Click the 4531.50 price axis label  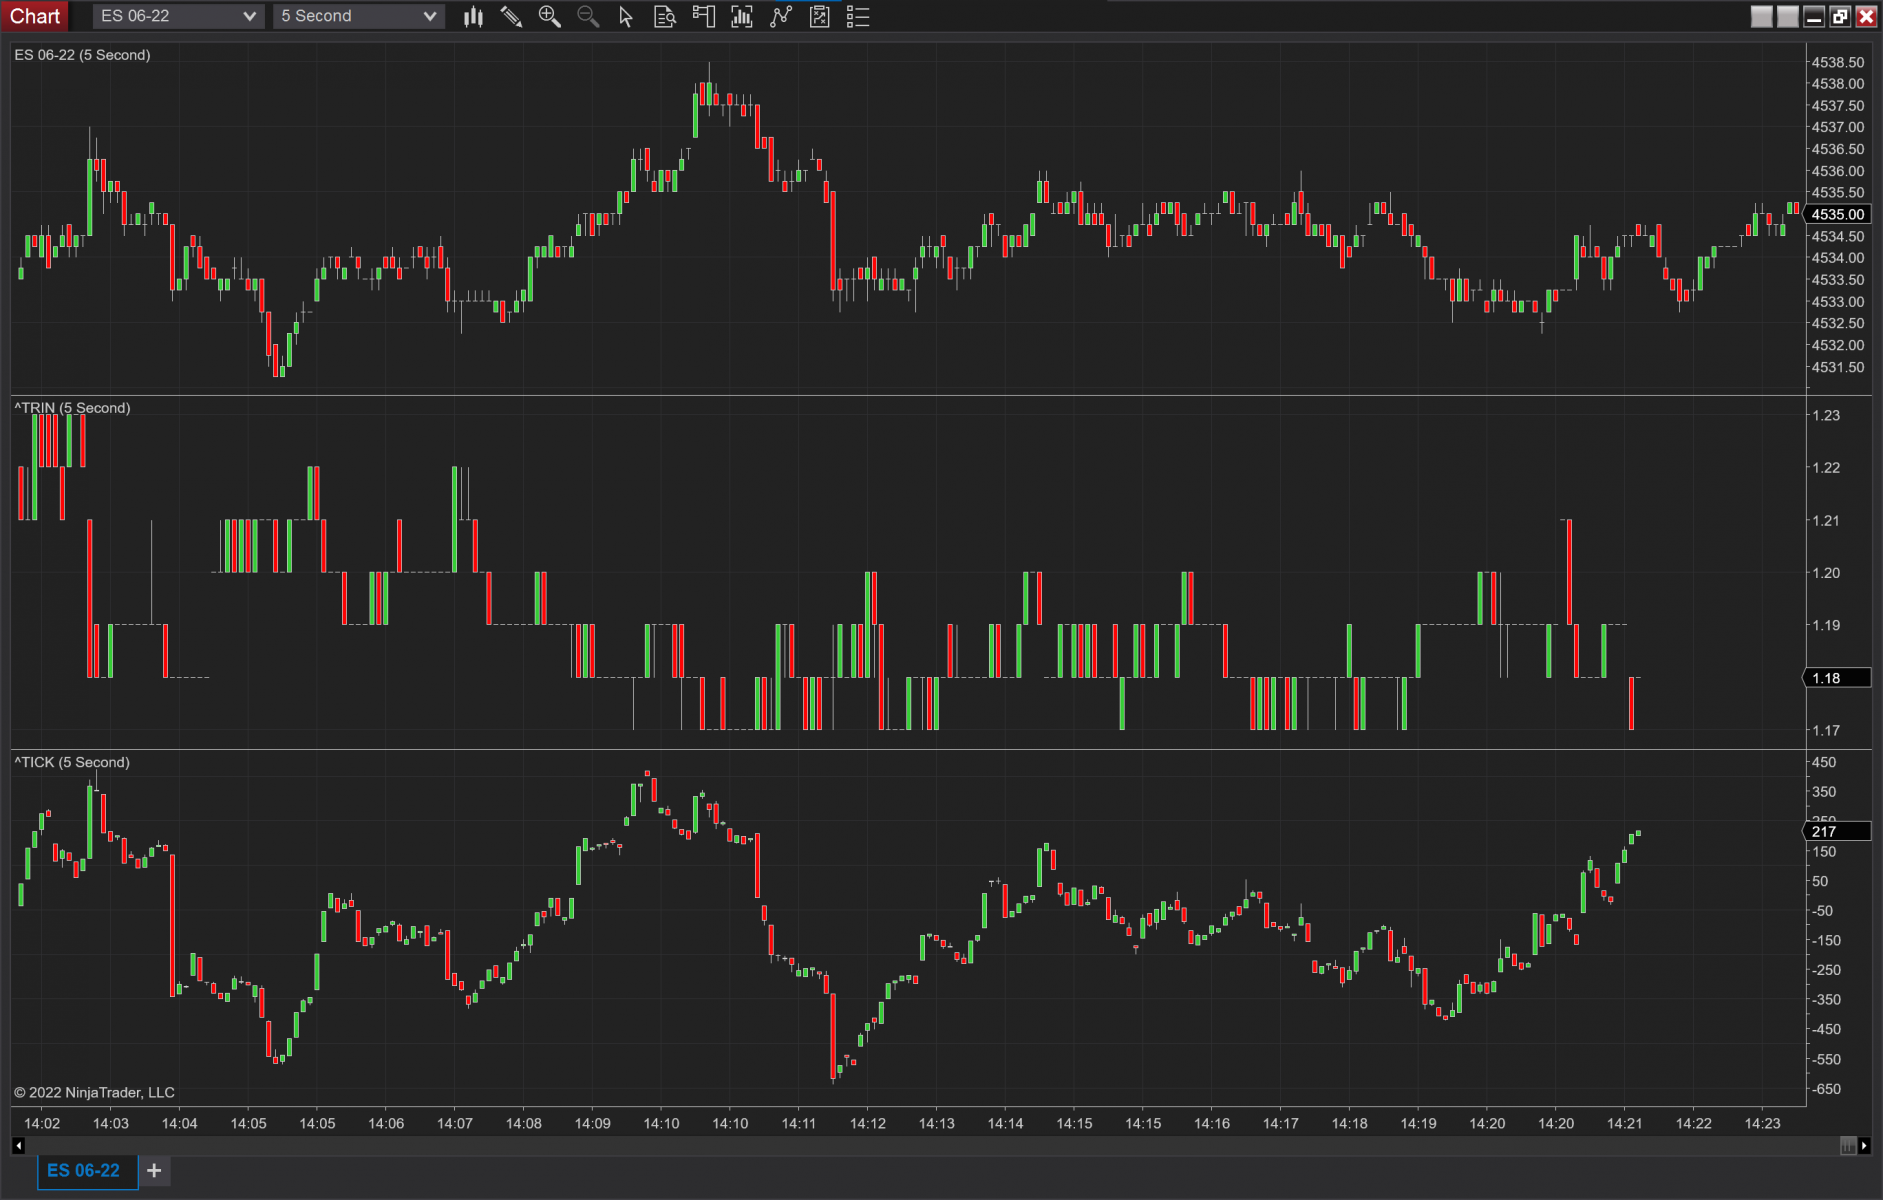click(1838, 367)
